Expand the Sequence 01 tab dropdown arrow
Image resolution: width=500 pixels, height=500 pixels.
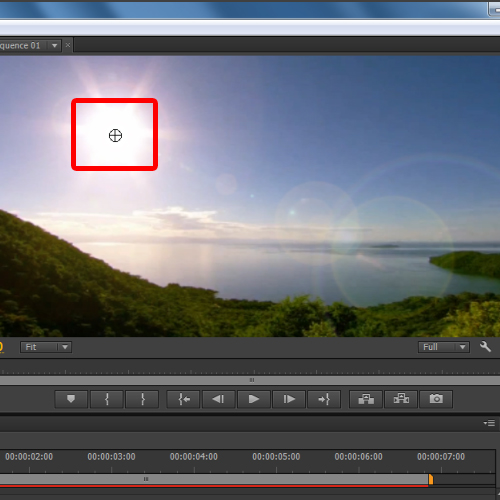tap(55, 45)
